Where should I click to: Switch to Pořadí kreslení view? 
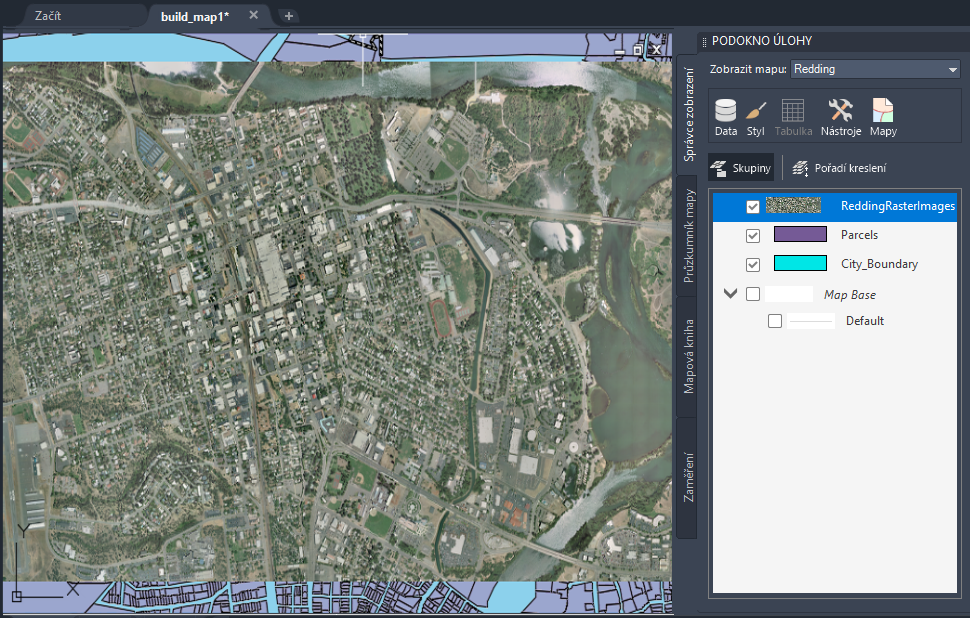pos(839,168)
